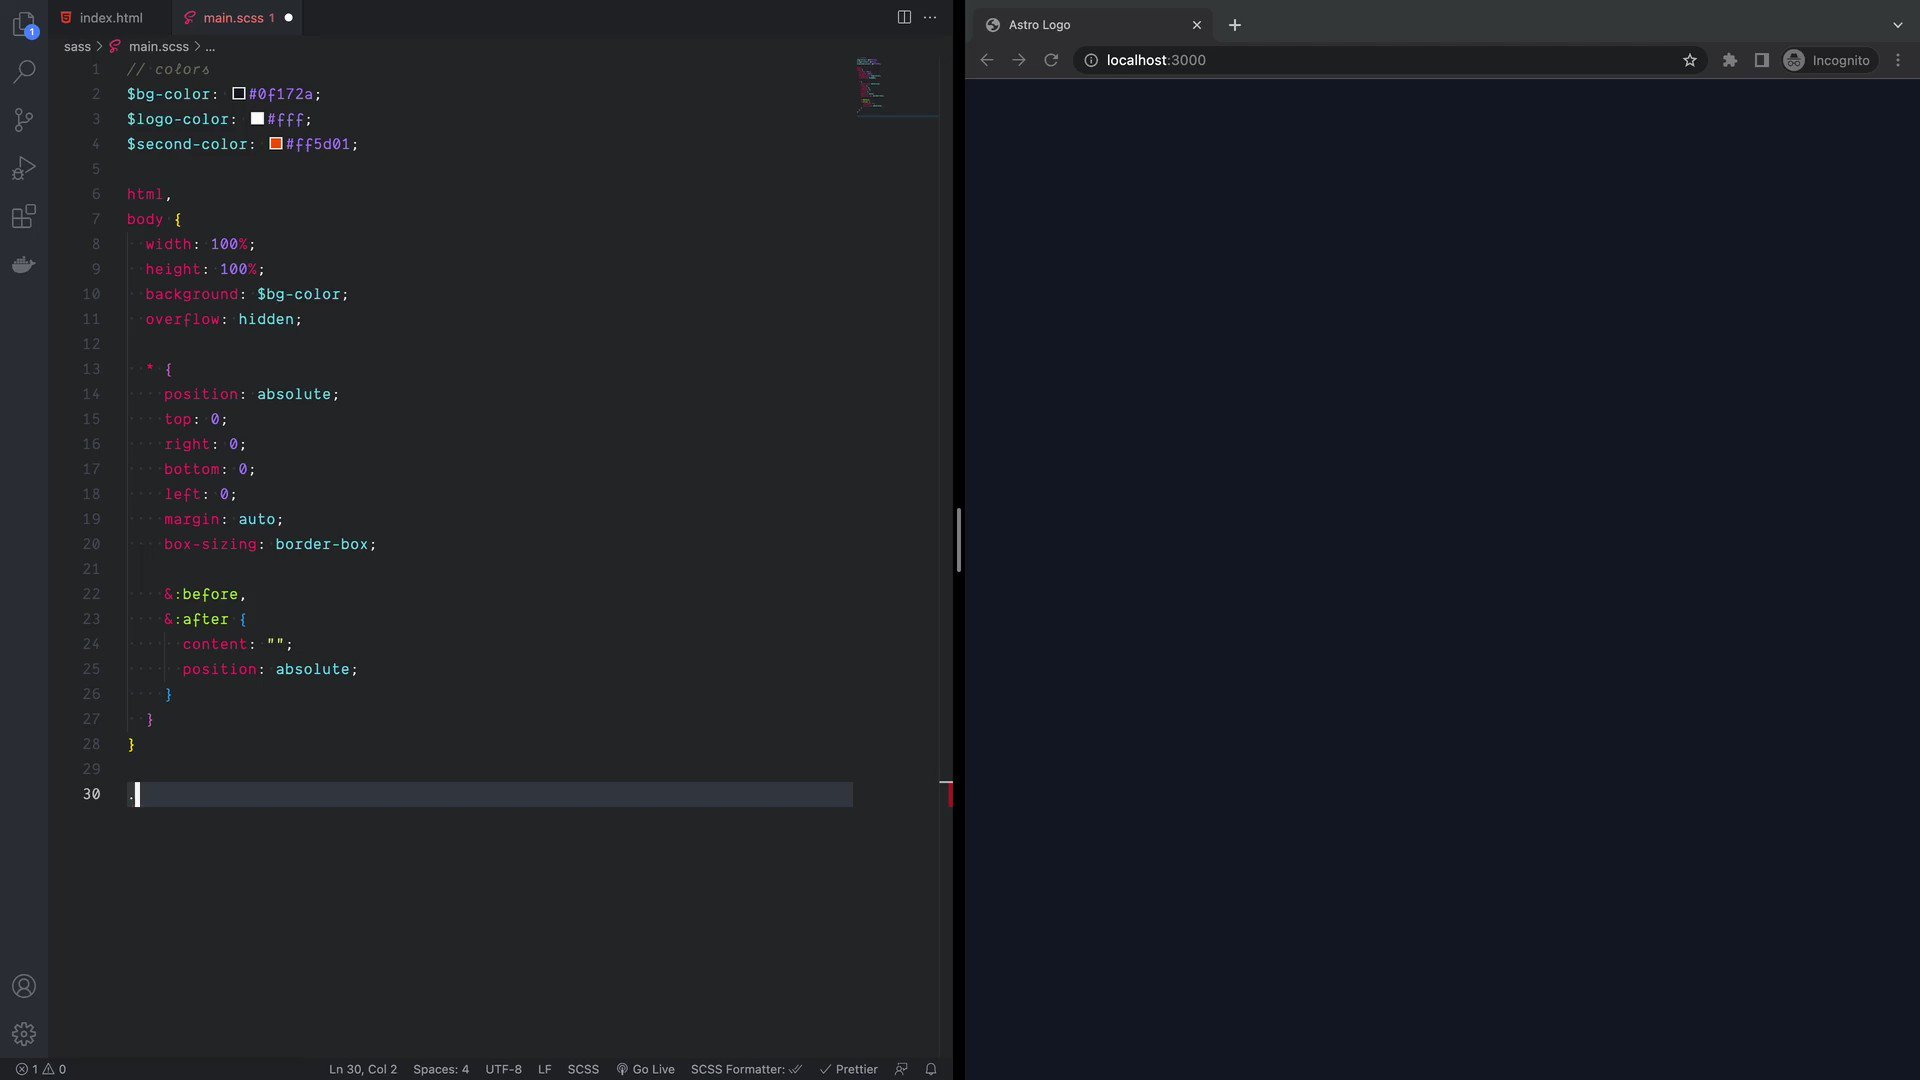This screenshot has width=1920, height=1080.
Task: Click the SCSS language mode button
Action: pyautogui.click(x=583, y=1069)
